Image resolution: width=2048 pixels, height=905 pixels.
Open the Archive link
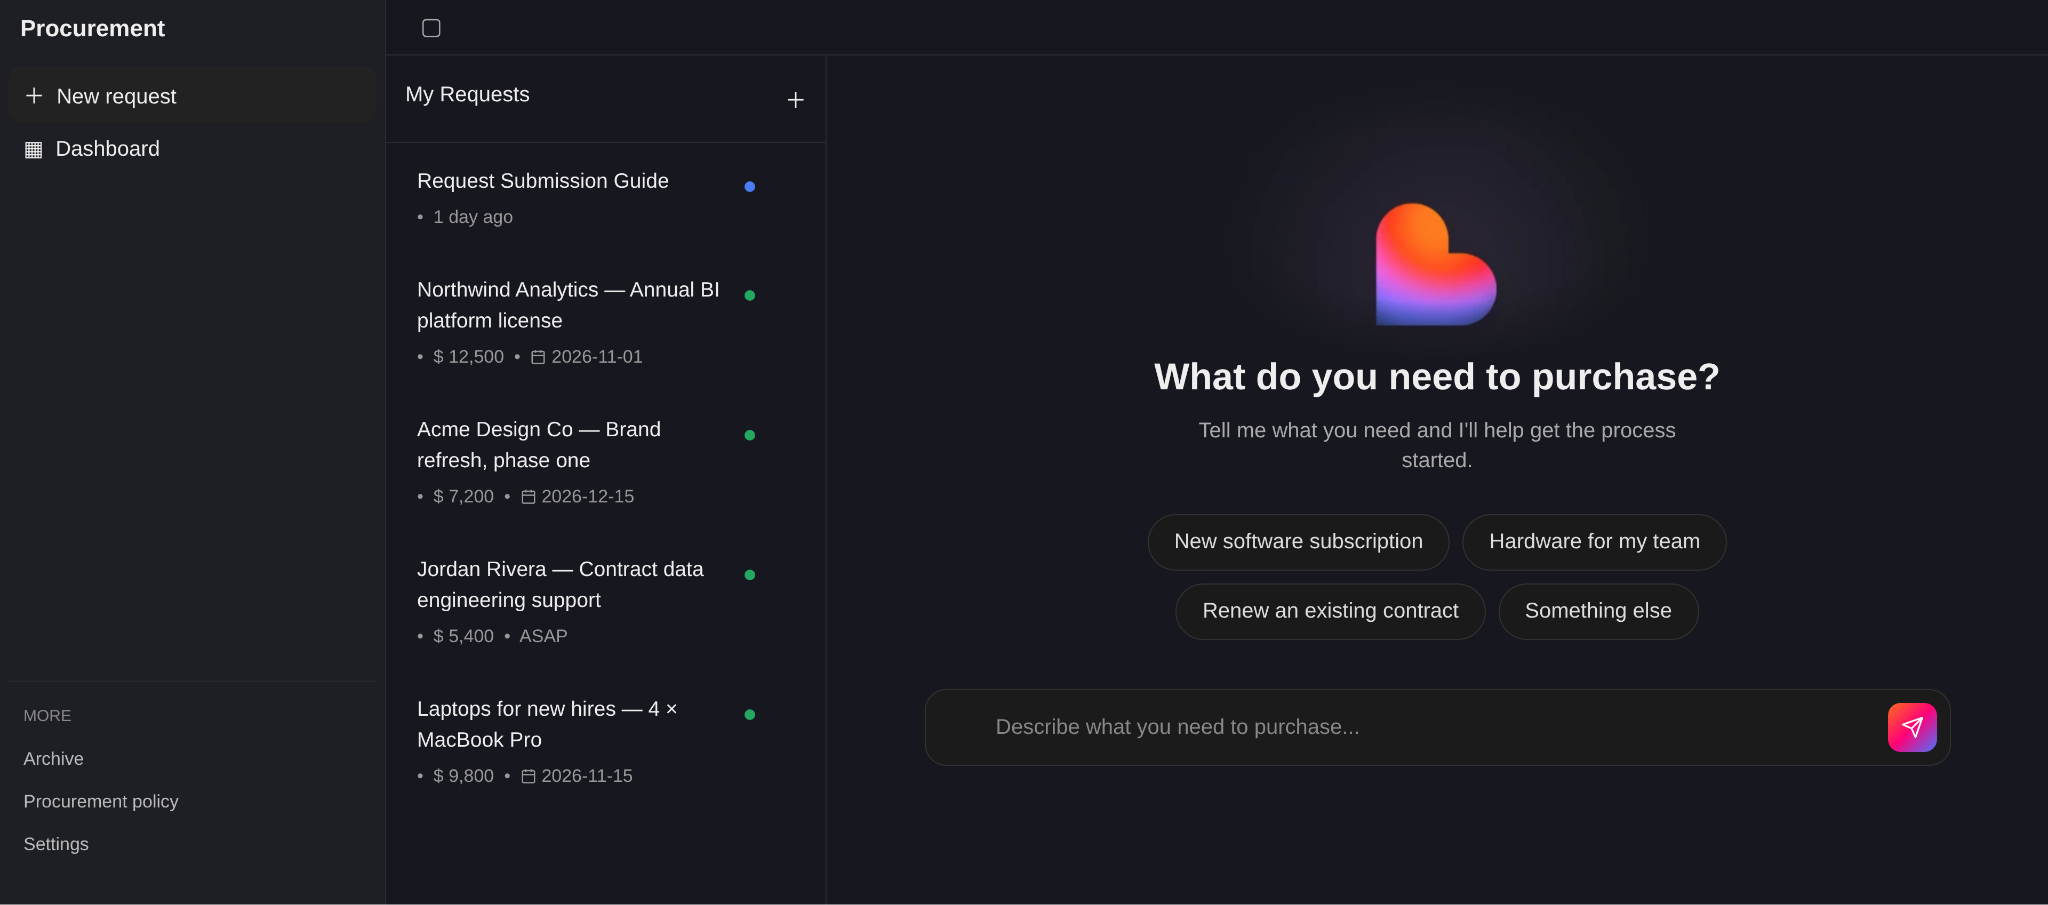coord(54,759)
